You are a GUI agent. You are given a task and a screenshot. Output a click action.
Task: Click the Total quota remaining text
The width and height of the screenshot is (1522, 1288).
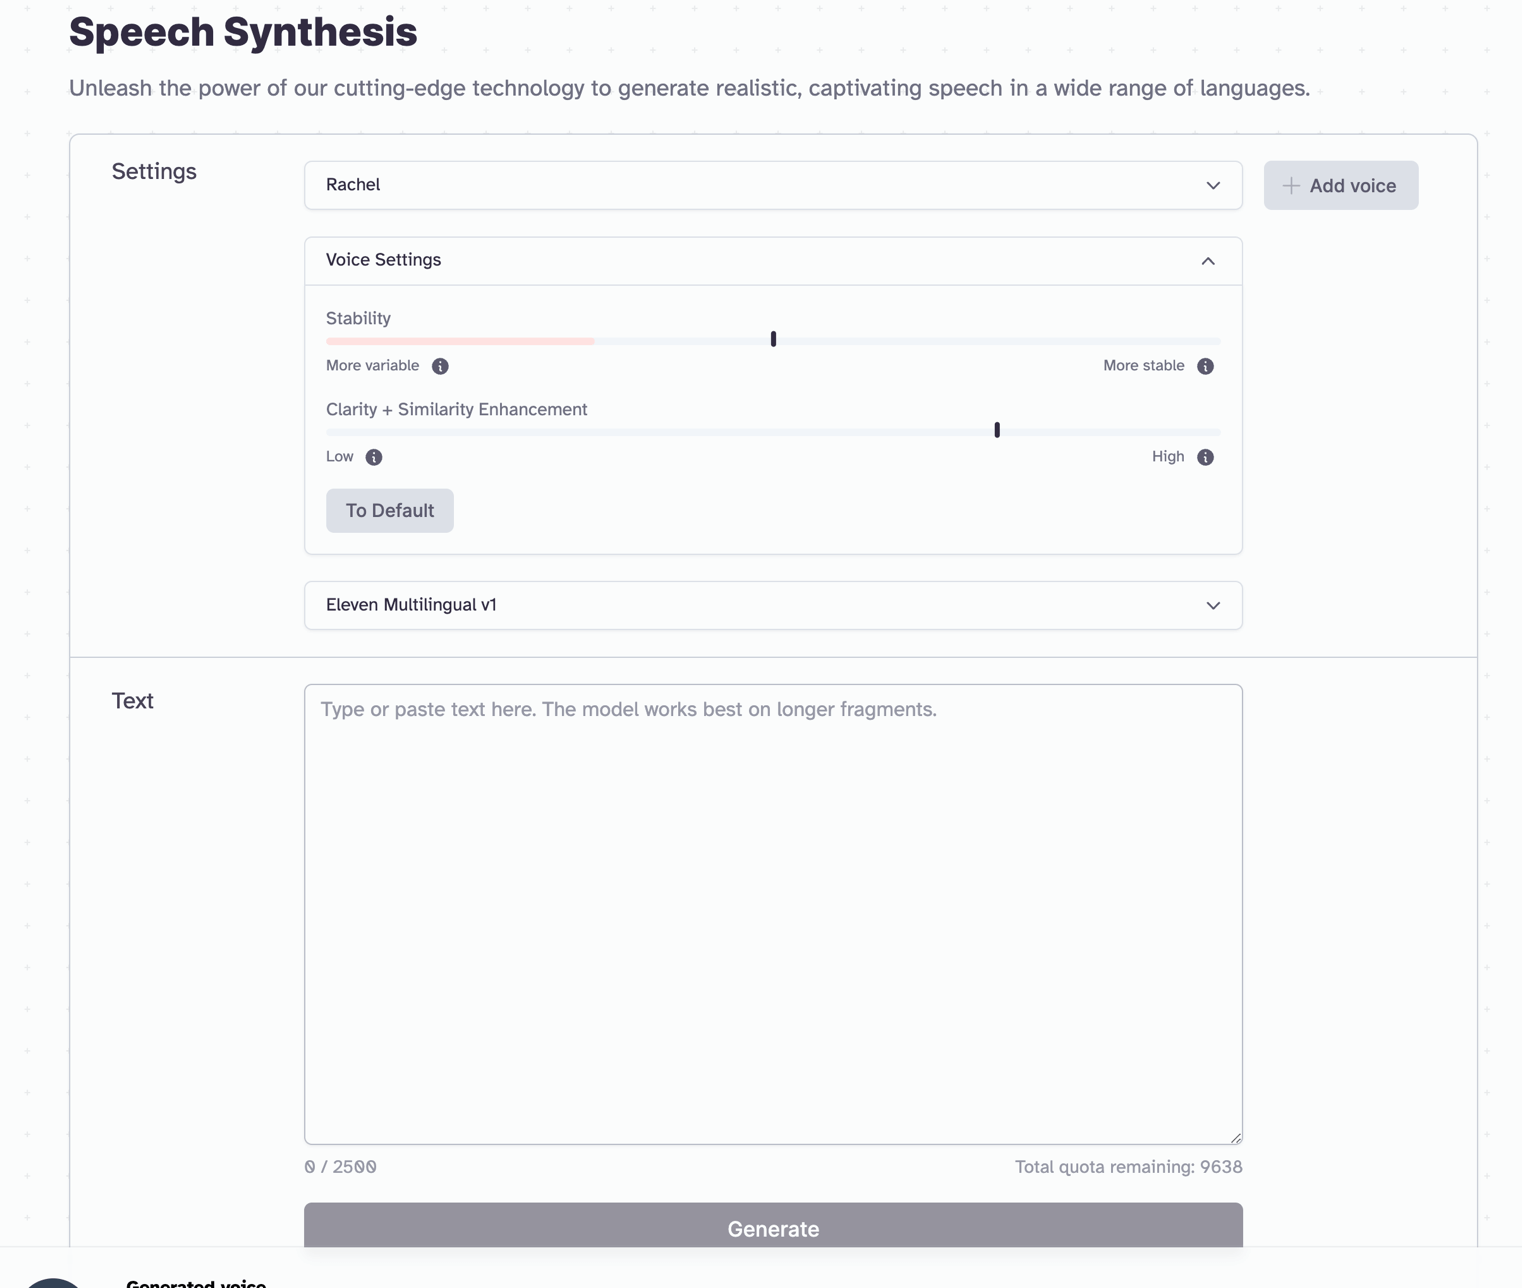click(1128, 1167)
